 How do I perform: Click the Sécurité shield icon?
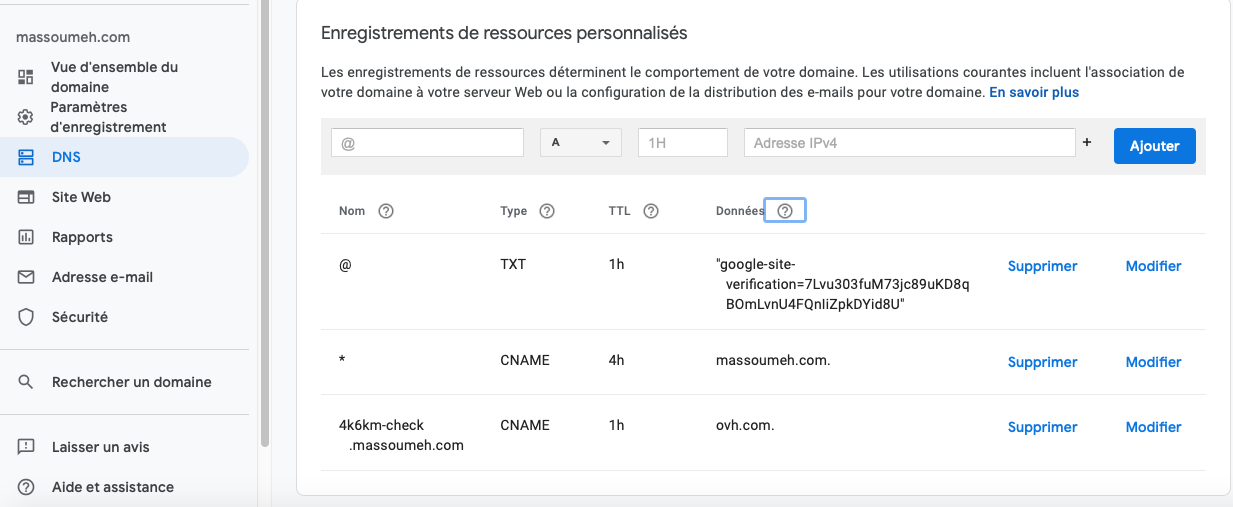[27, 317]
